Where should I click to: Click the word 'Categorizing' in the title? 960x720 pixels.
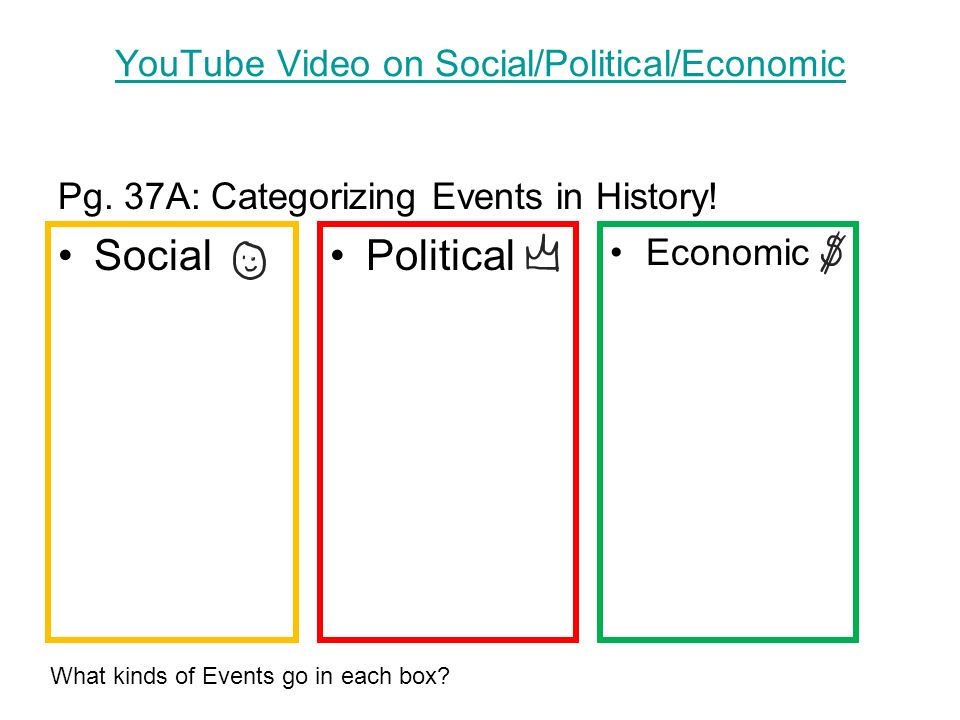(x=313, y=197)
